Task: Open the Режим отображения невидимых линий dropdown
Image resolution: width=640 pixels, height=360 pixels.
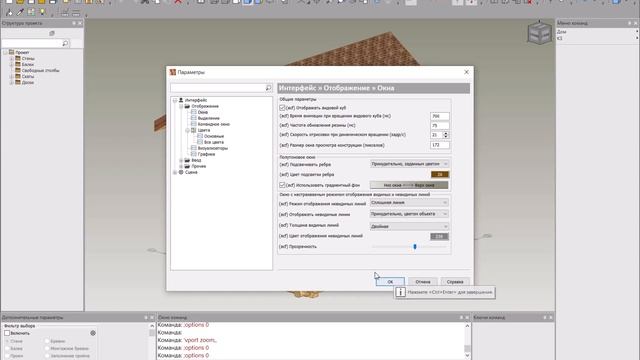Action: (409, 202)
